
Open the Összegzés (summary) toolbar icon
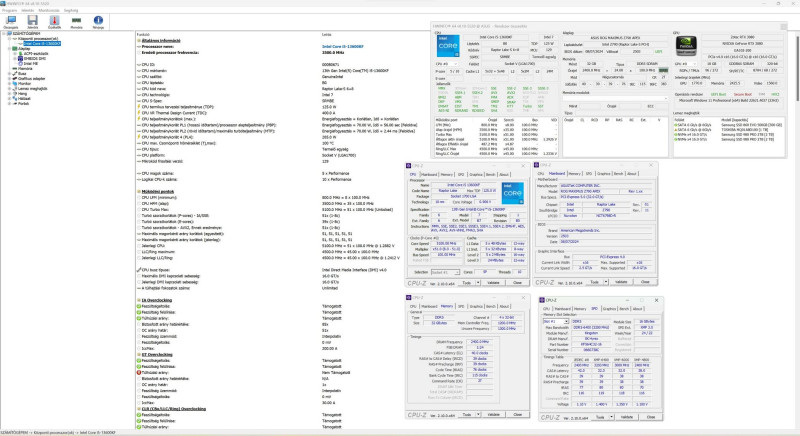coord(11,20)
